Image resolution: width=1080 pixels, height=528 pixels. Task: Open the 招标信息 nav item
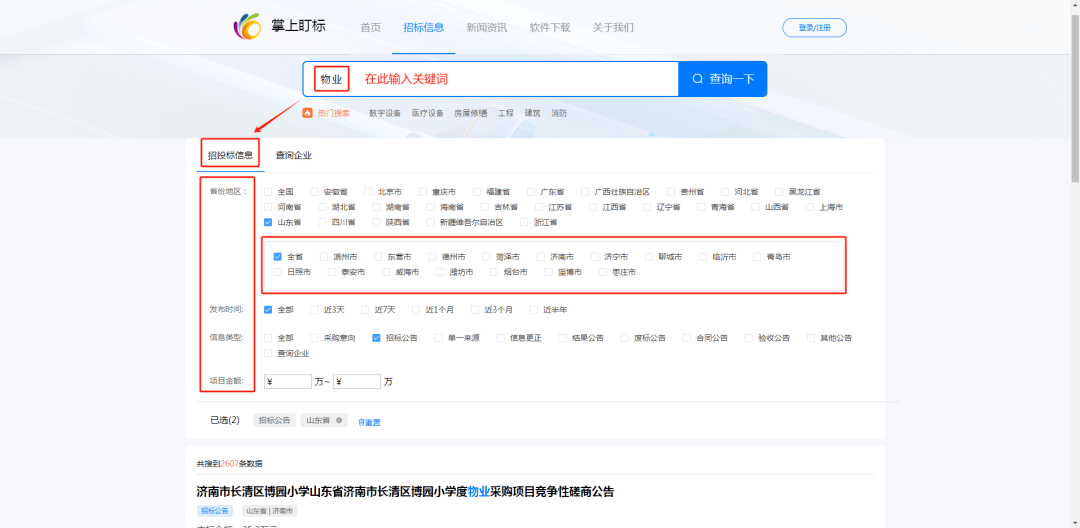pyautogui.click(x=424, y=28)
